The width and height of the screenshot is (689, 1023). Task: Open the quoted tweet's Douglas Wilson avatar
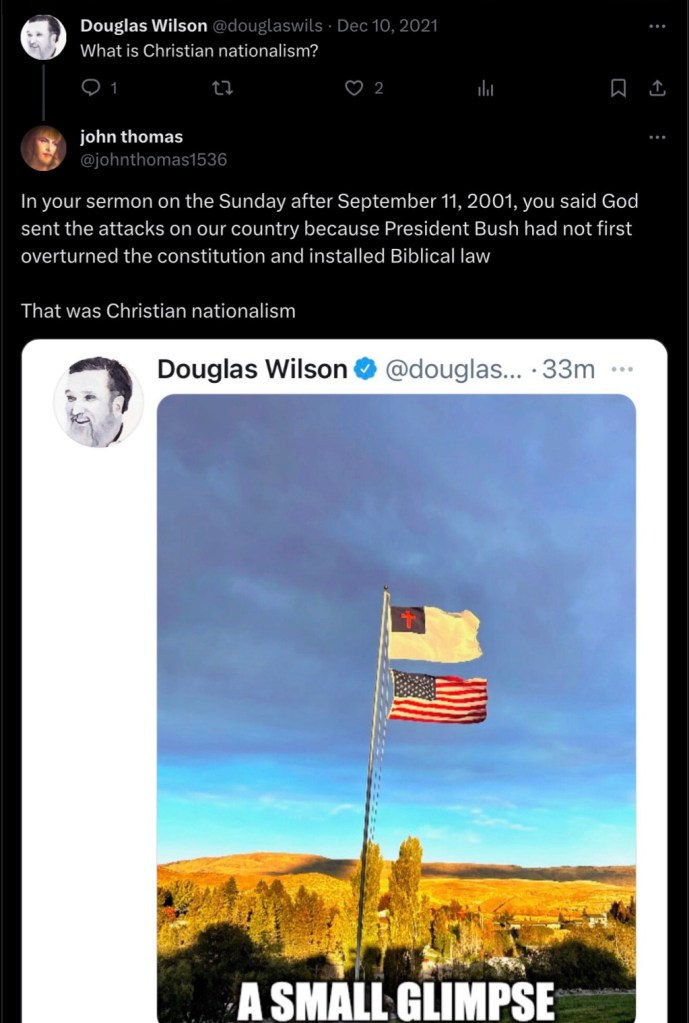(x=99, y=402)
